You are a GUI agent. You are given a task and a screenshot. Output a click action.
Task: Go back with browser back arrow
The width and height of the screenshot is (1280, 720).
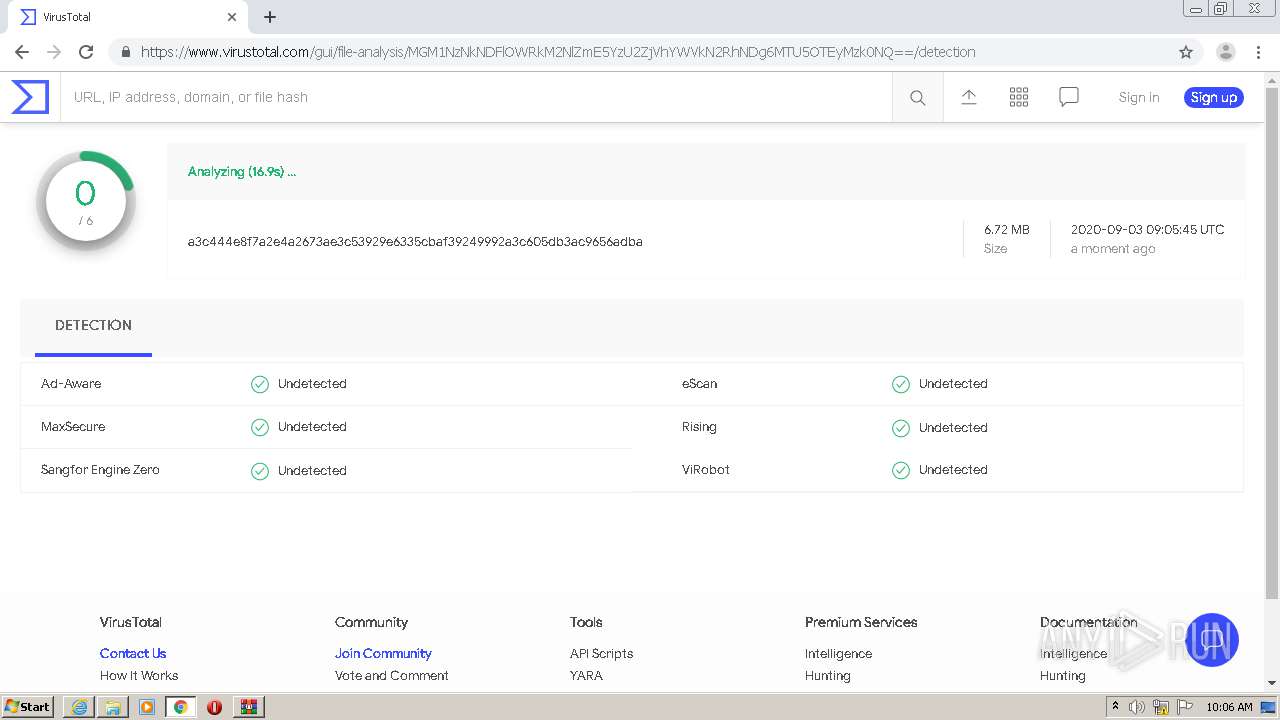click(x=22, y=52)
